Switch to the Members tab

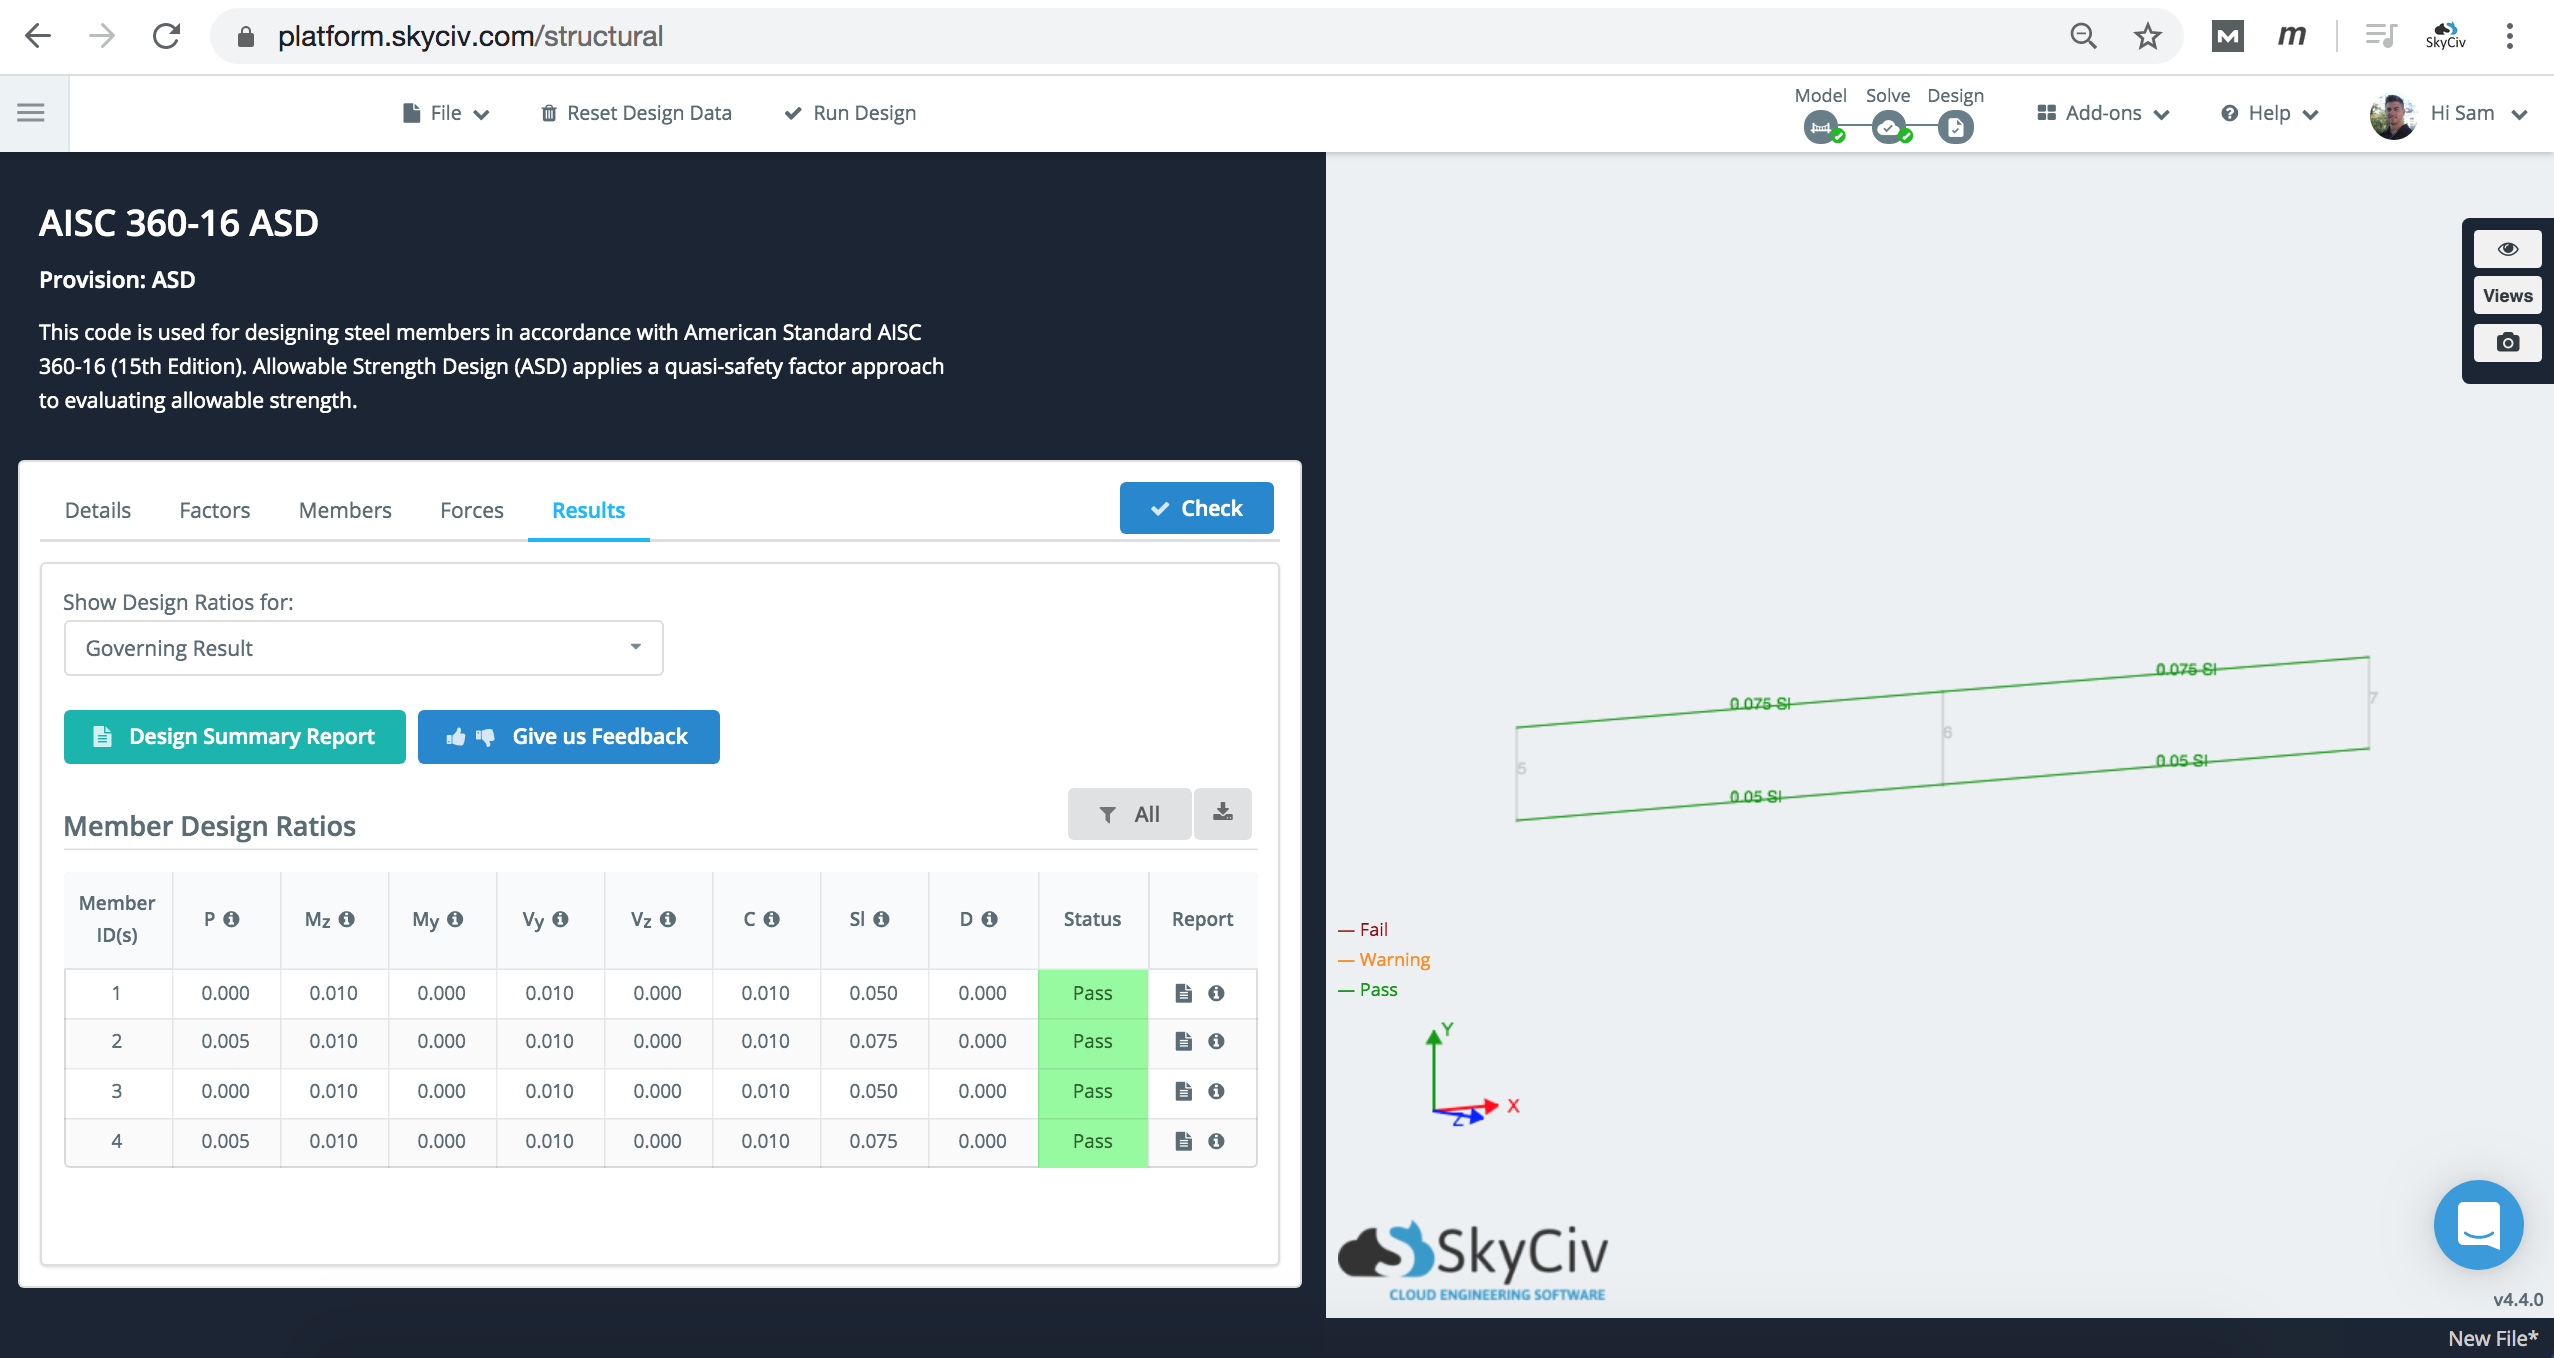click(345, 510)
